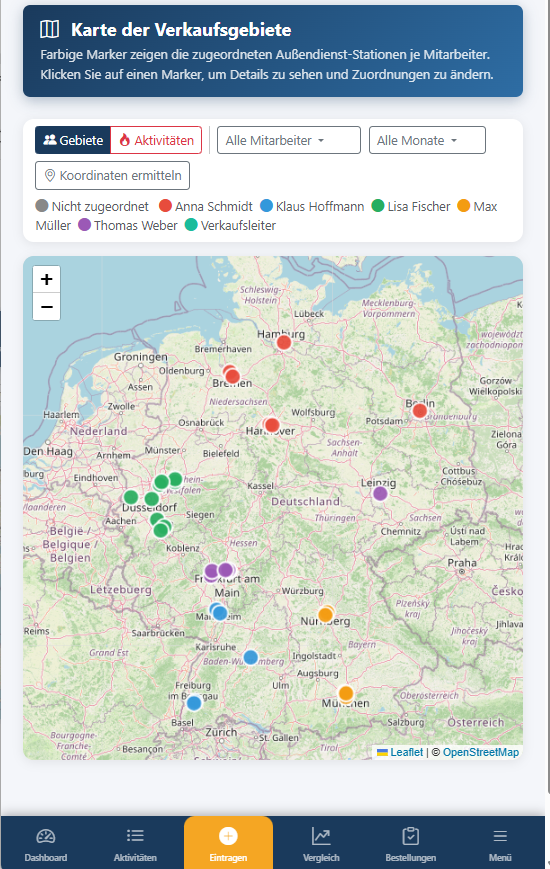Select the orange marker at München
The image size is (550, 869).
[x=346, y=693]
